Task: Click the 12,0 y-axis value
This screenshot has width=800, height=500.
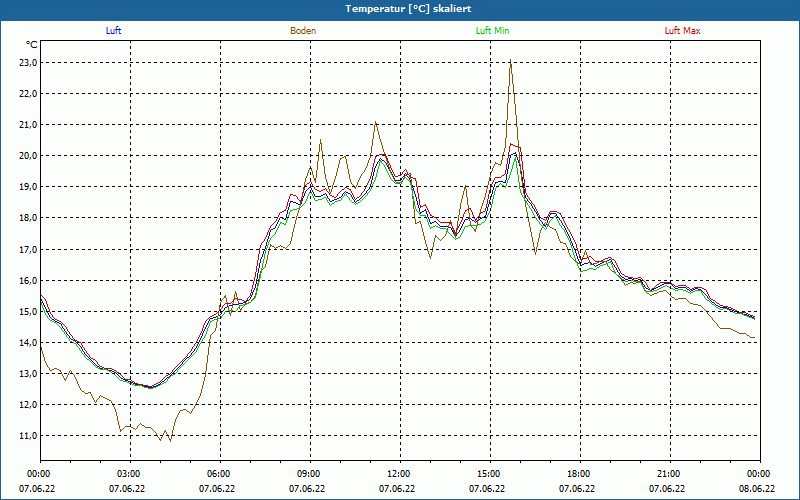Action: click(x=29, y=405)
